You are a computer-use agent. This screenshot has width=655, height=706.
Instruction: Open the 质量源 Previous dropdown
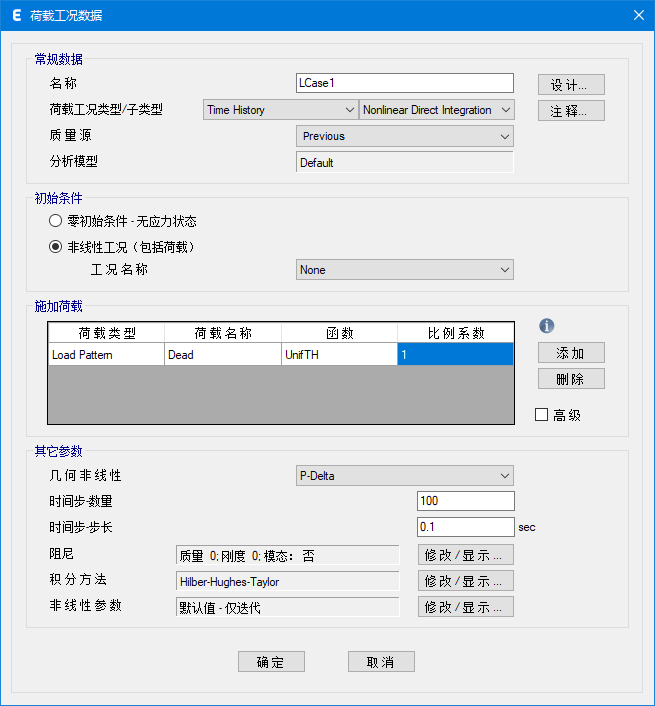405,136
